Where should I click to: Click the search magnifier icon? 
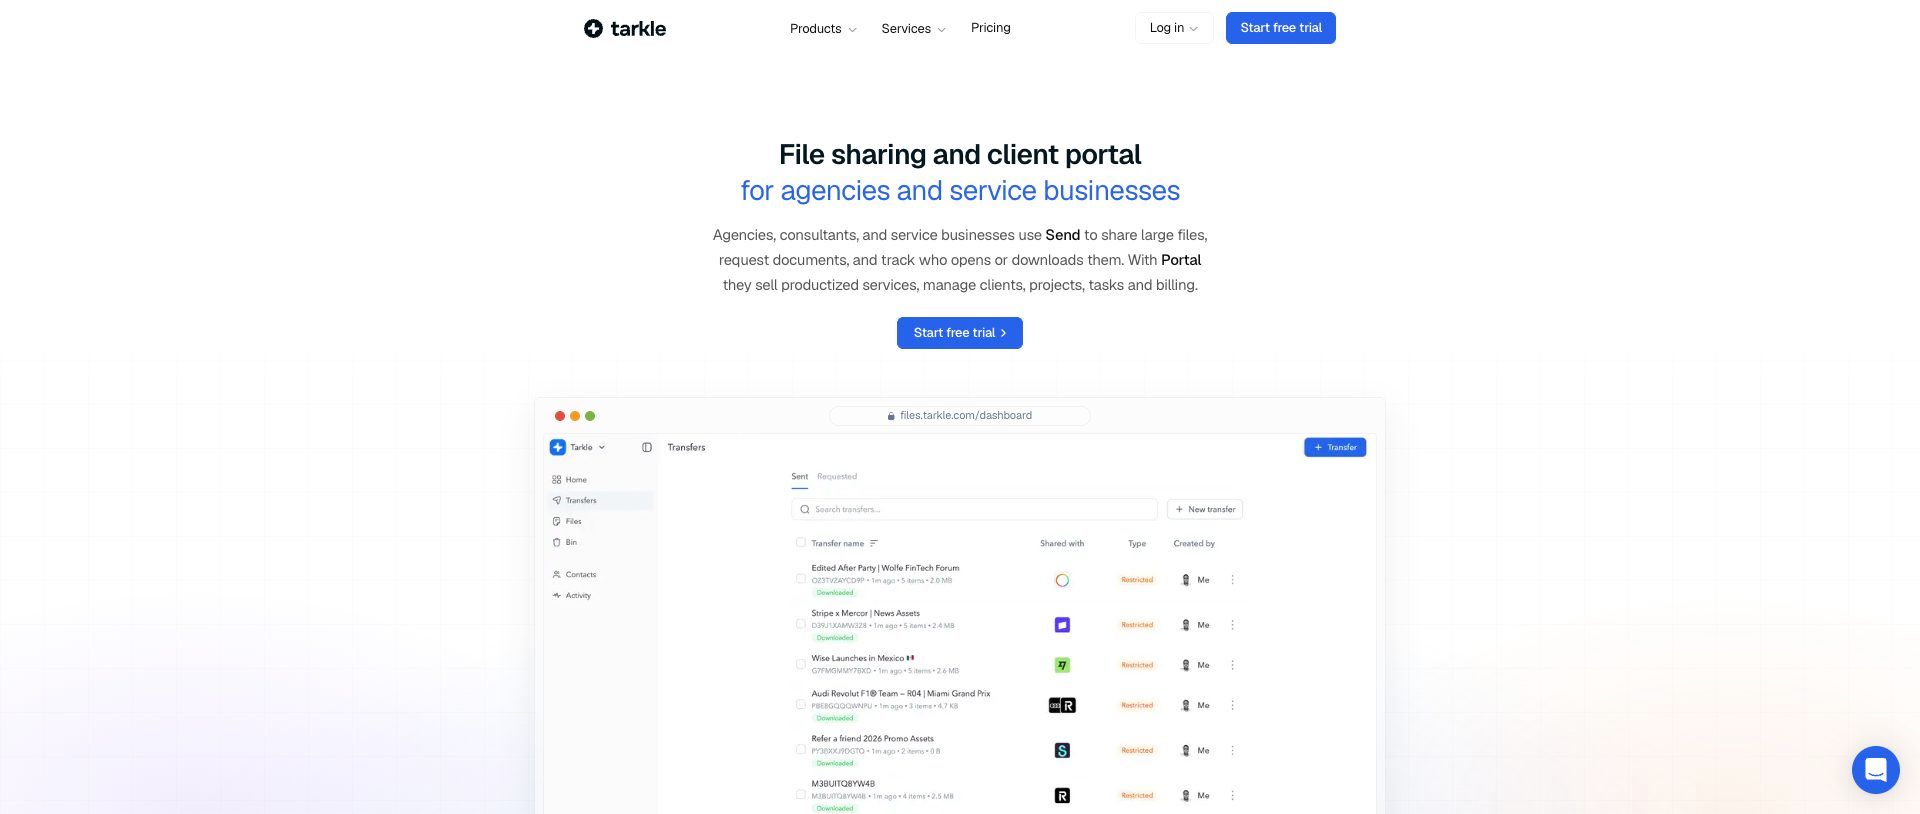point(805,510)
